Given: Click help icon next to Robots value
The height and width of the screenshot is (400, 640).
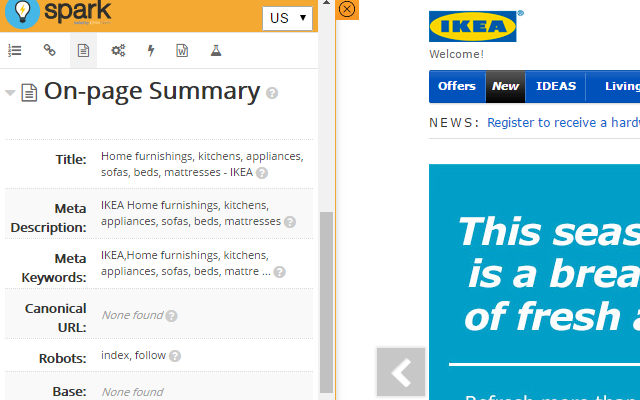Looking at the screenshot, I should (175, 355).
